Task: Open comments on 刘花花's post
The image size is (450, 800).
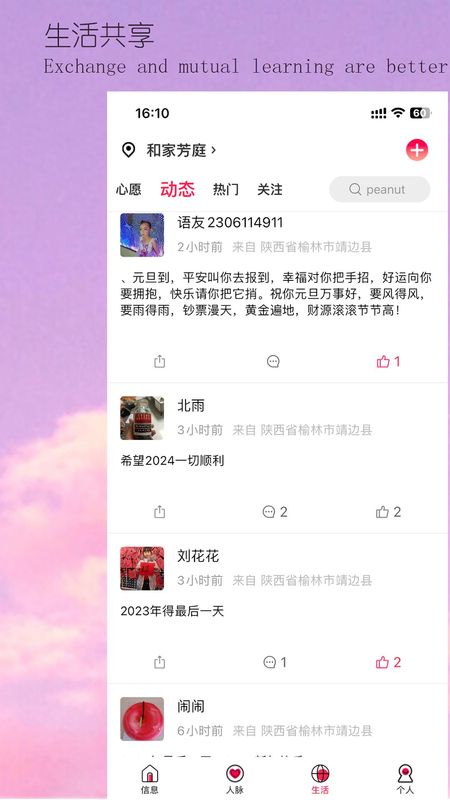Action: coord(274,662)
